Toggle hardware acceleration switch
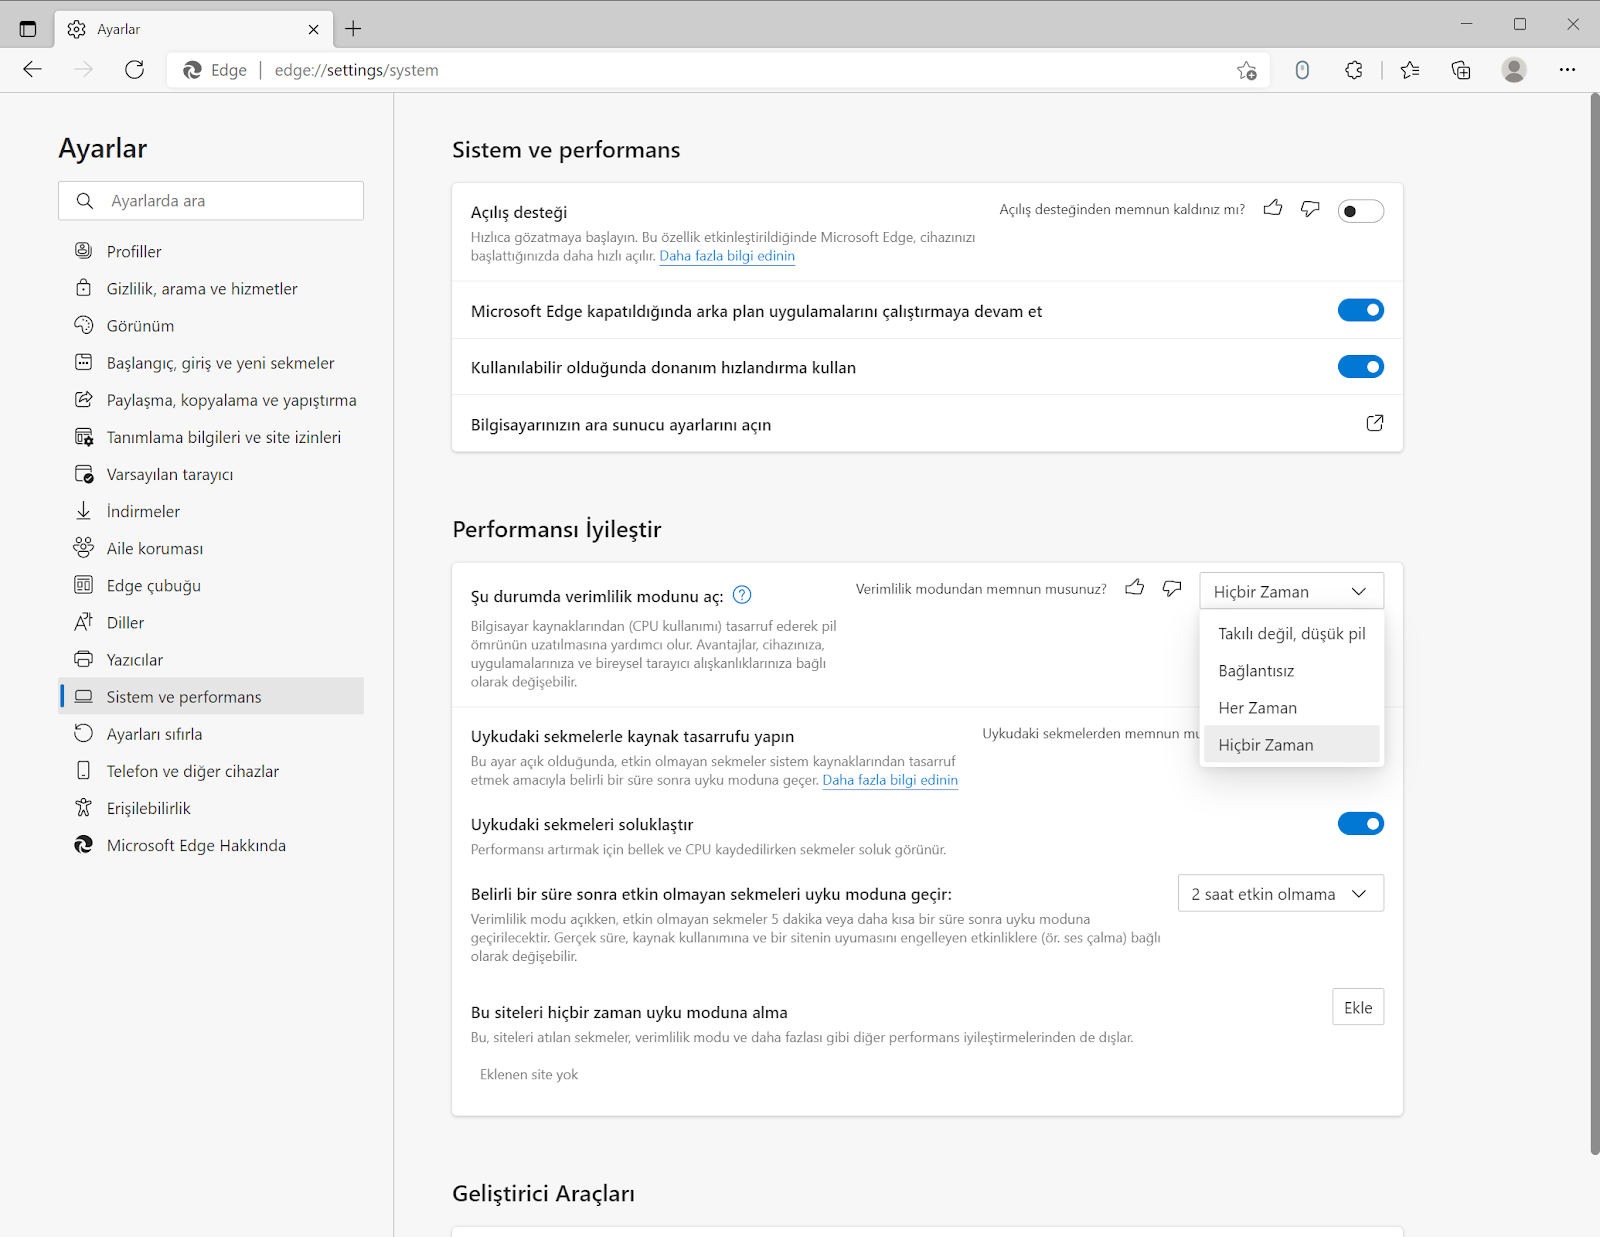1600x1237 pixels. pos(1361,367)
